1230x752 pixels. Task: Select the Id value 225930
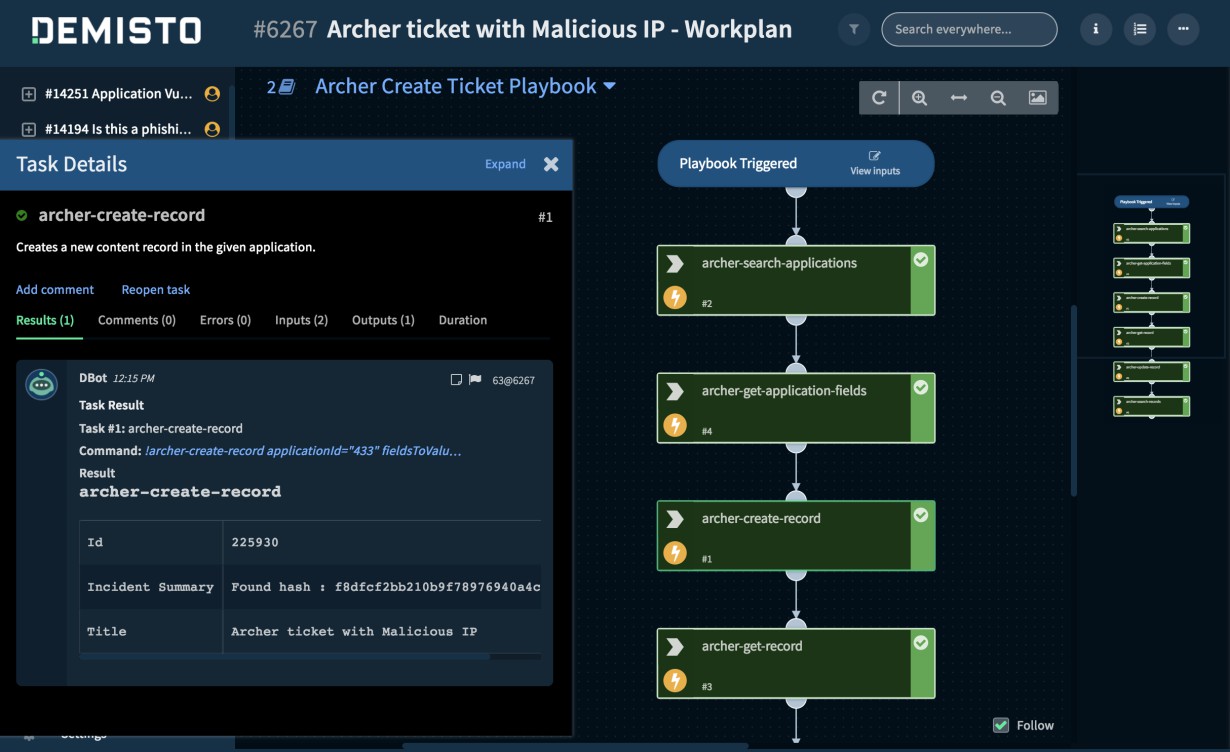pyautogui.click(x=255, y=542)
